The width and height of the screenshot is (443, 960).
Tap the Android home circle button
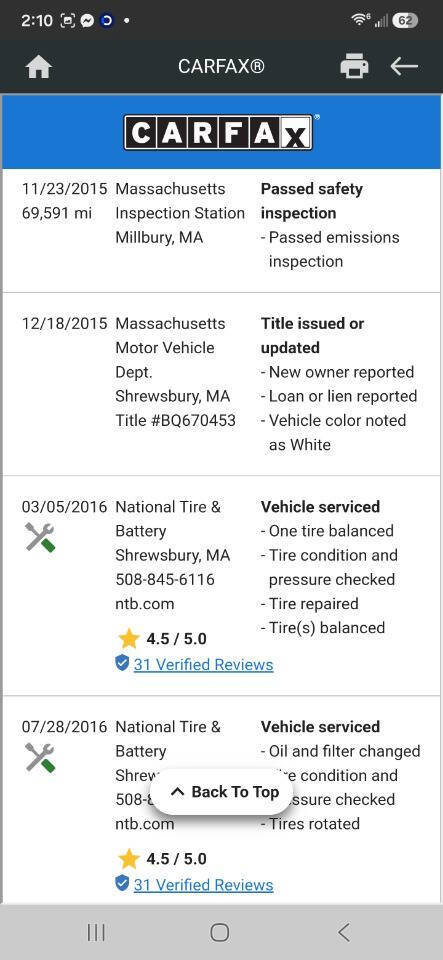click(220, 932)
